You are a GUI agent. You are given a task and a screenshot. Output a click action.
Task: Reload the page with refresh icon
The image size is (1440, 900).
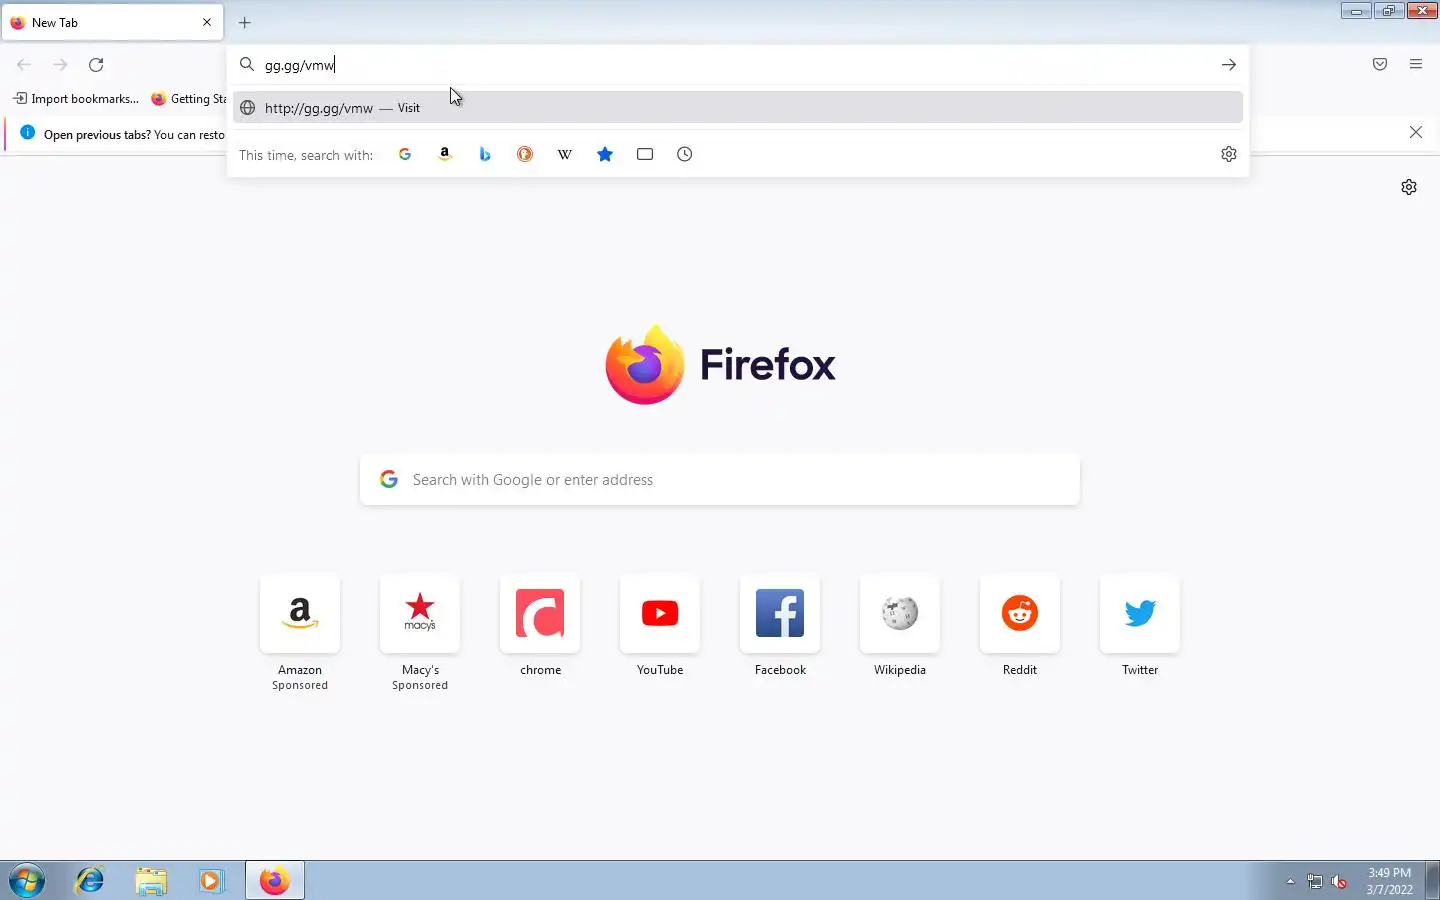click(x=96, y=65)
